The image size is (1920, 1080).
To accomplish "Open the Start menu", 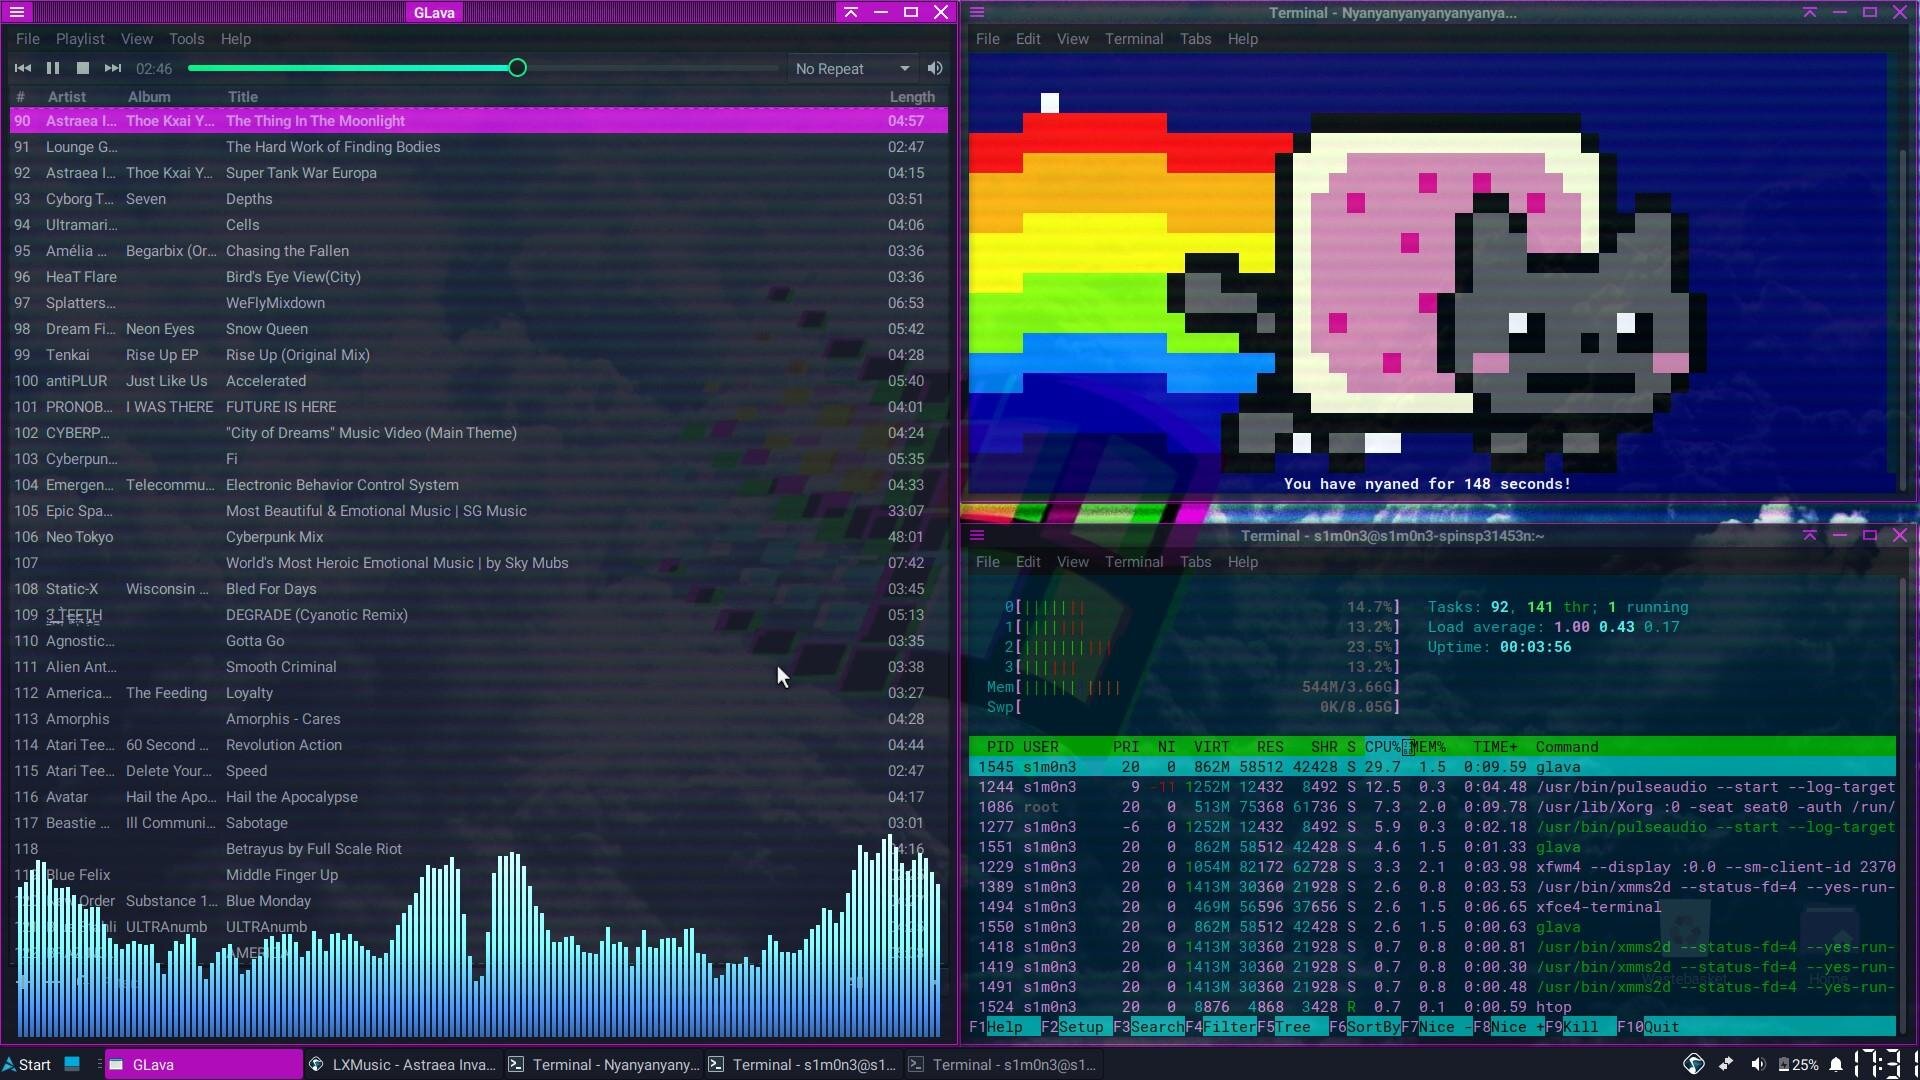I will (x=27, y=1064).
